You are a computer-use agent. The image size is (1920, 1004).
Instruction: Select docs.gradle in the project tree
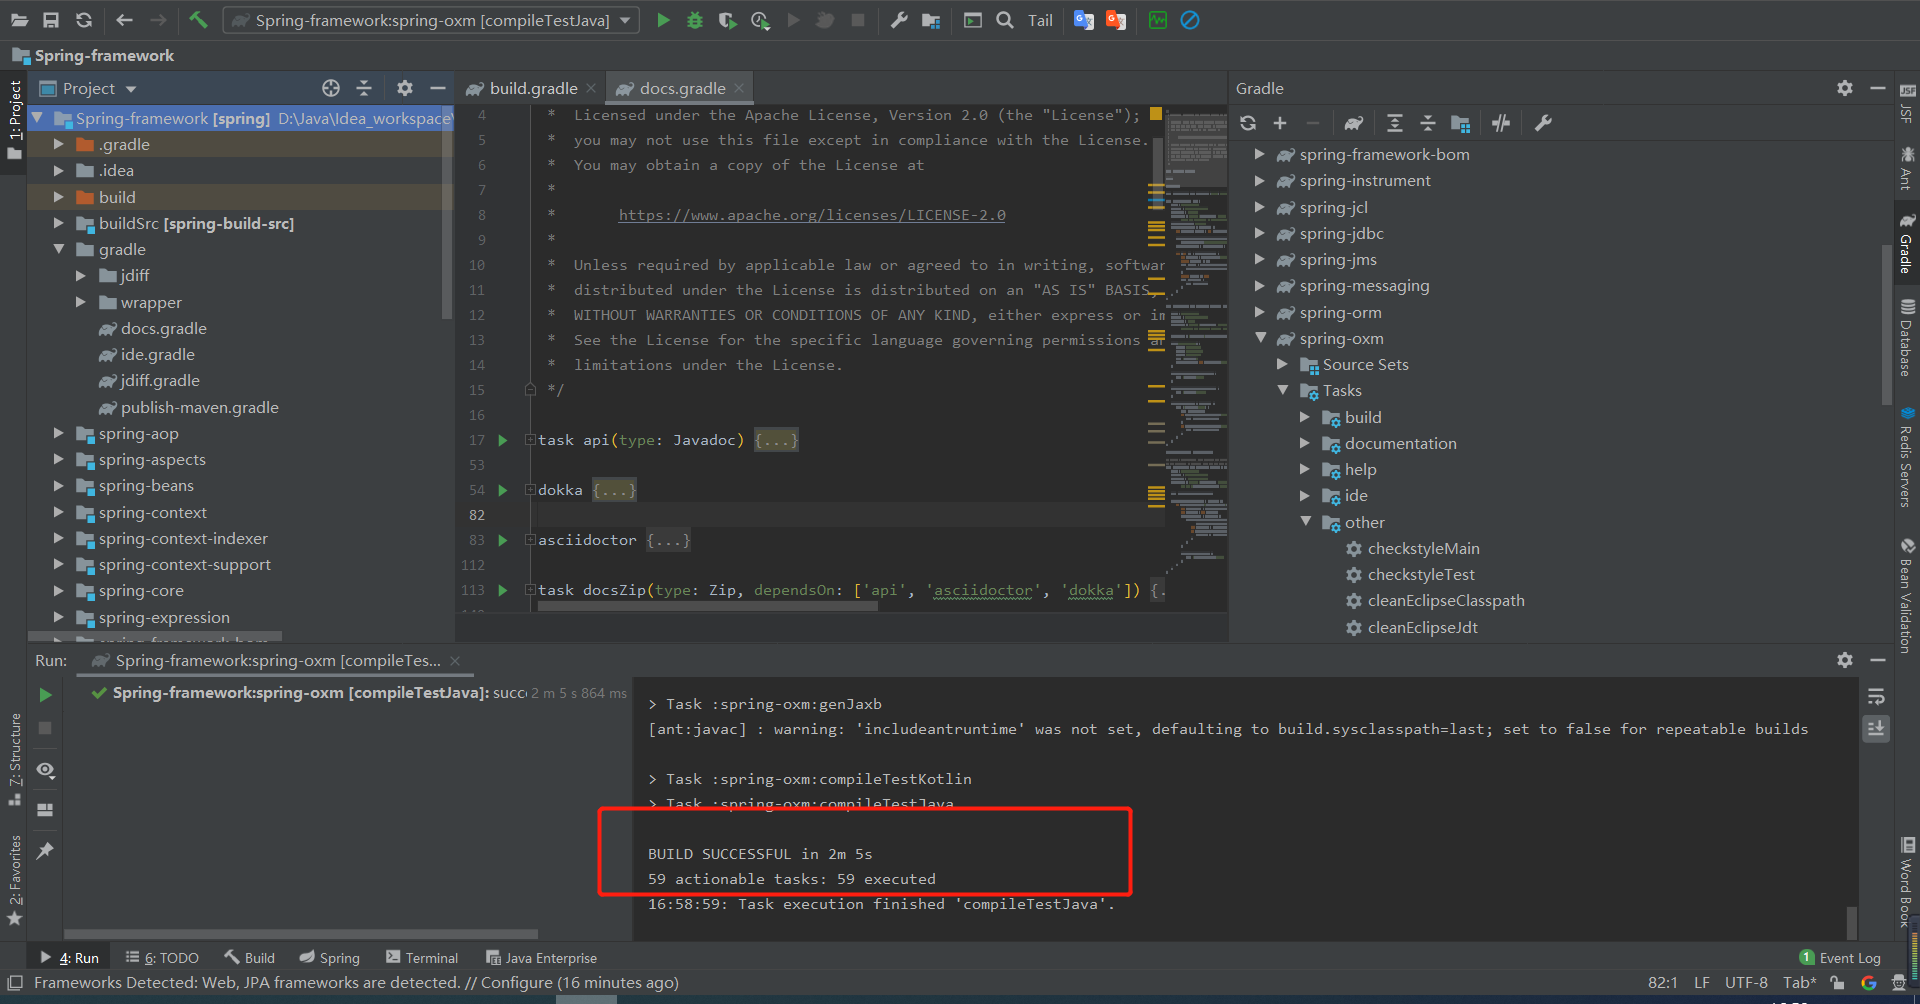[x=163, y=328]
